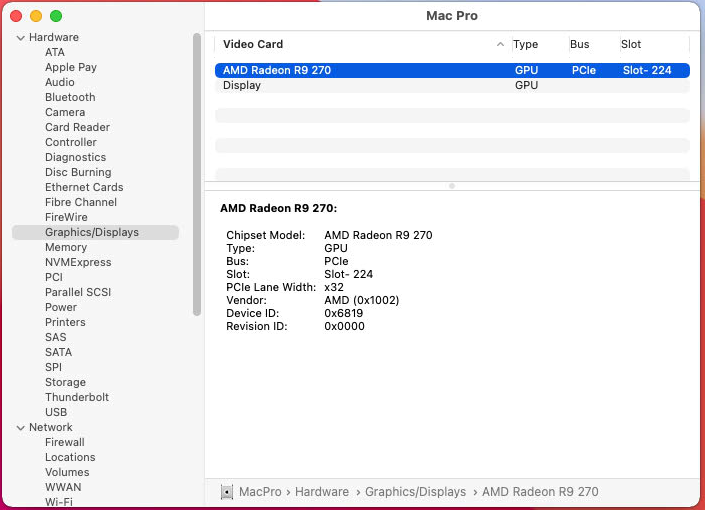Viewport: 705px width, 510px height.
Task: Click the Revision ID value 0x0000
Action: click(344, 327)
